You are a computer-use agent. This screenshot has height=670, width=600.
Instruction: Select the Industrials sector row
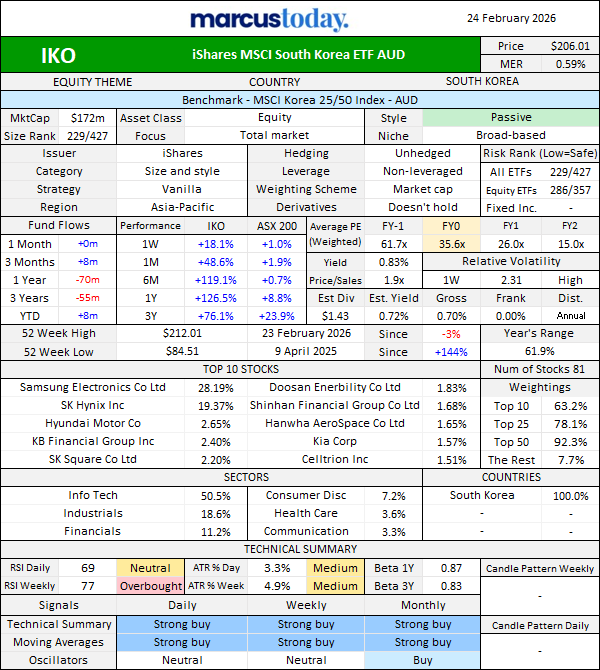point(124,514)
